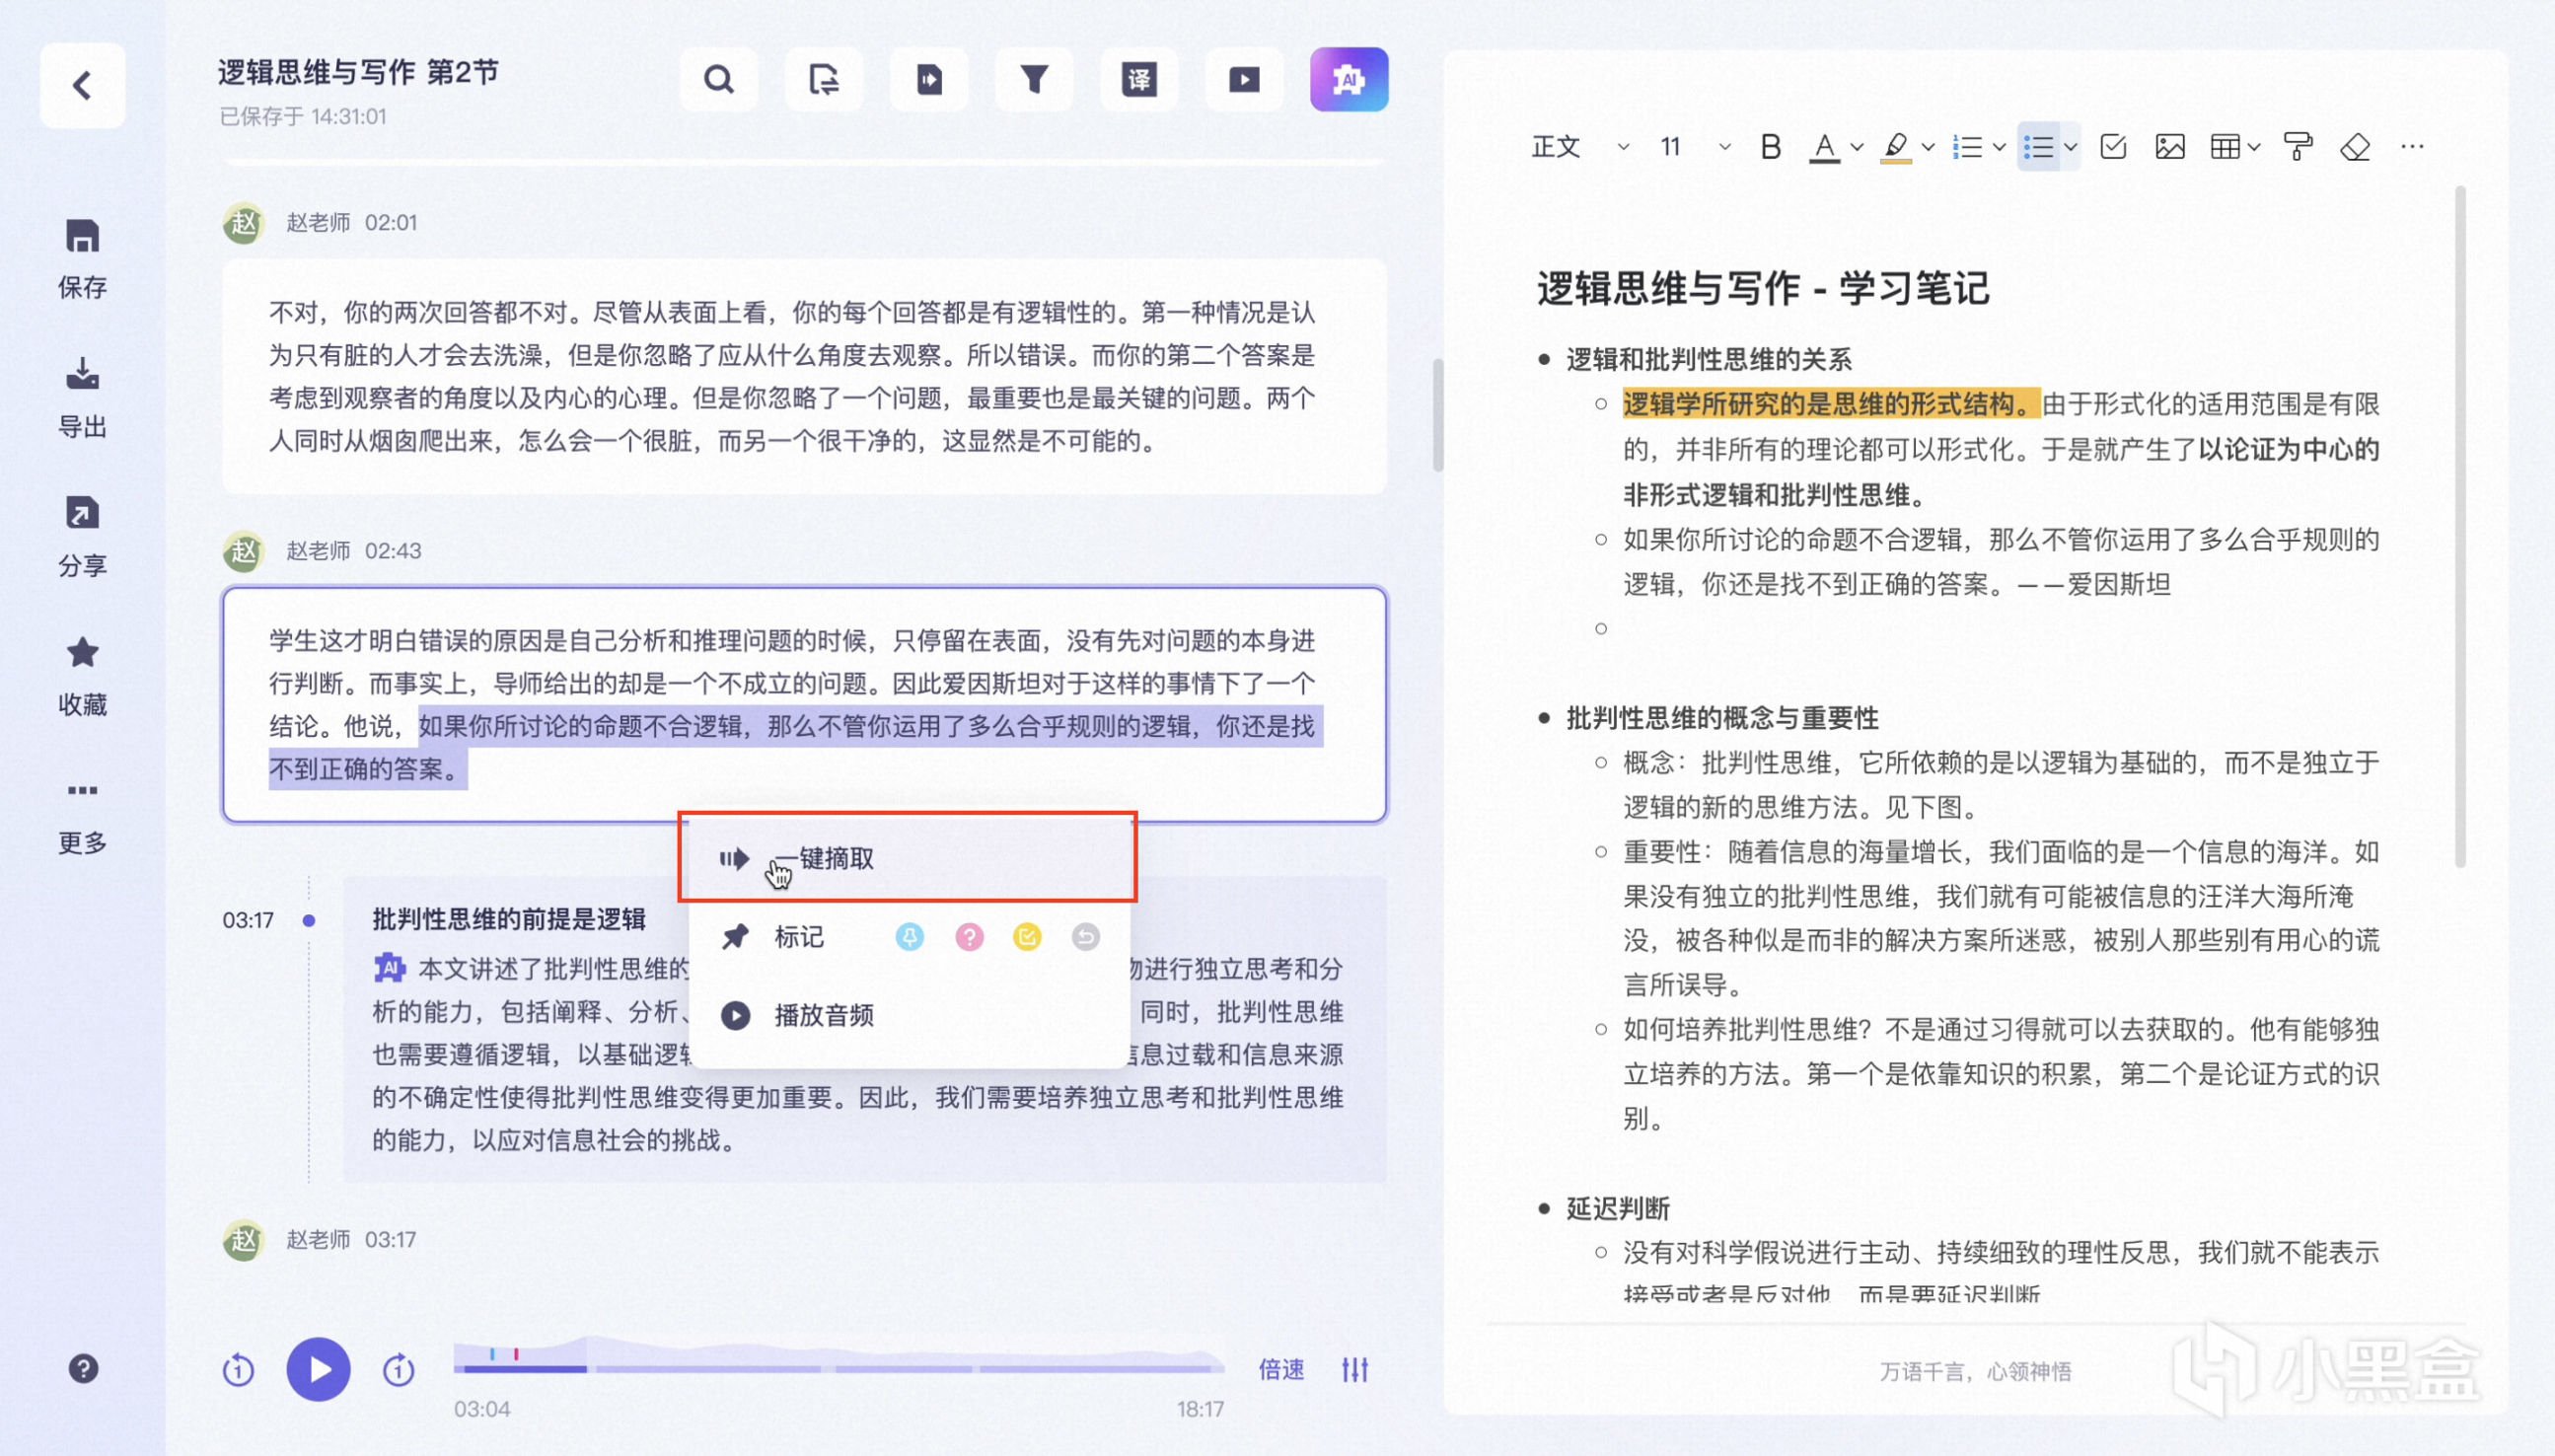Click the back arrow button

click(x=83, y=85)
